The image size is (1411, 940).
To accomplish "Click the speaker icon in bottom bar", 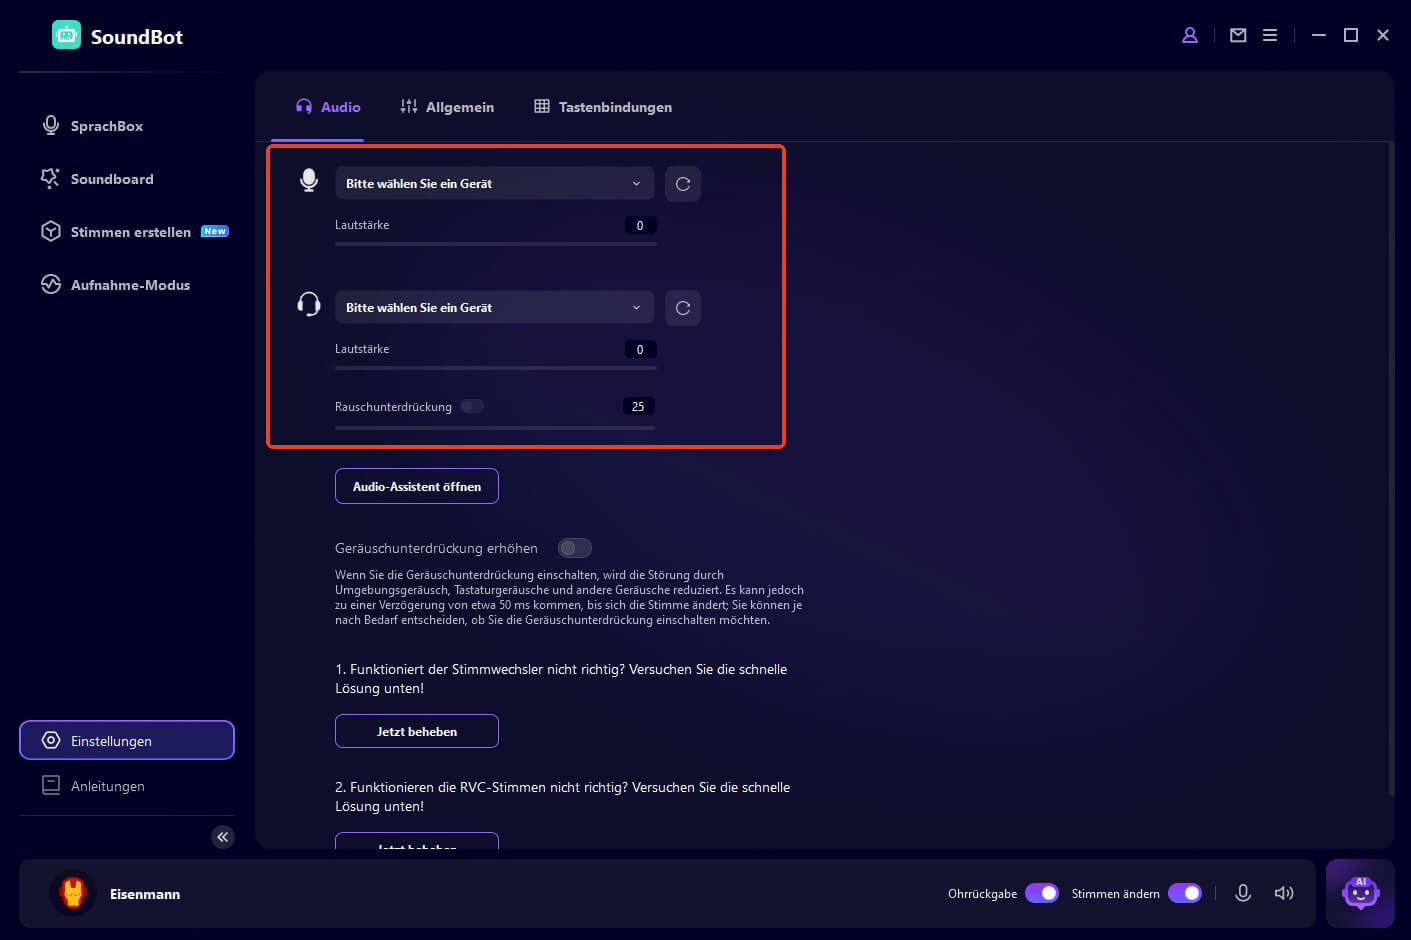I will point(1284,893).
